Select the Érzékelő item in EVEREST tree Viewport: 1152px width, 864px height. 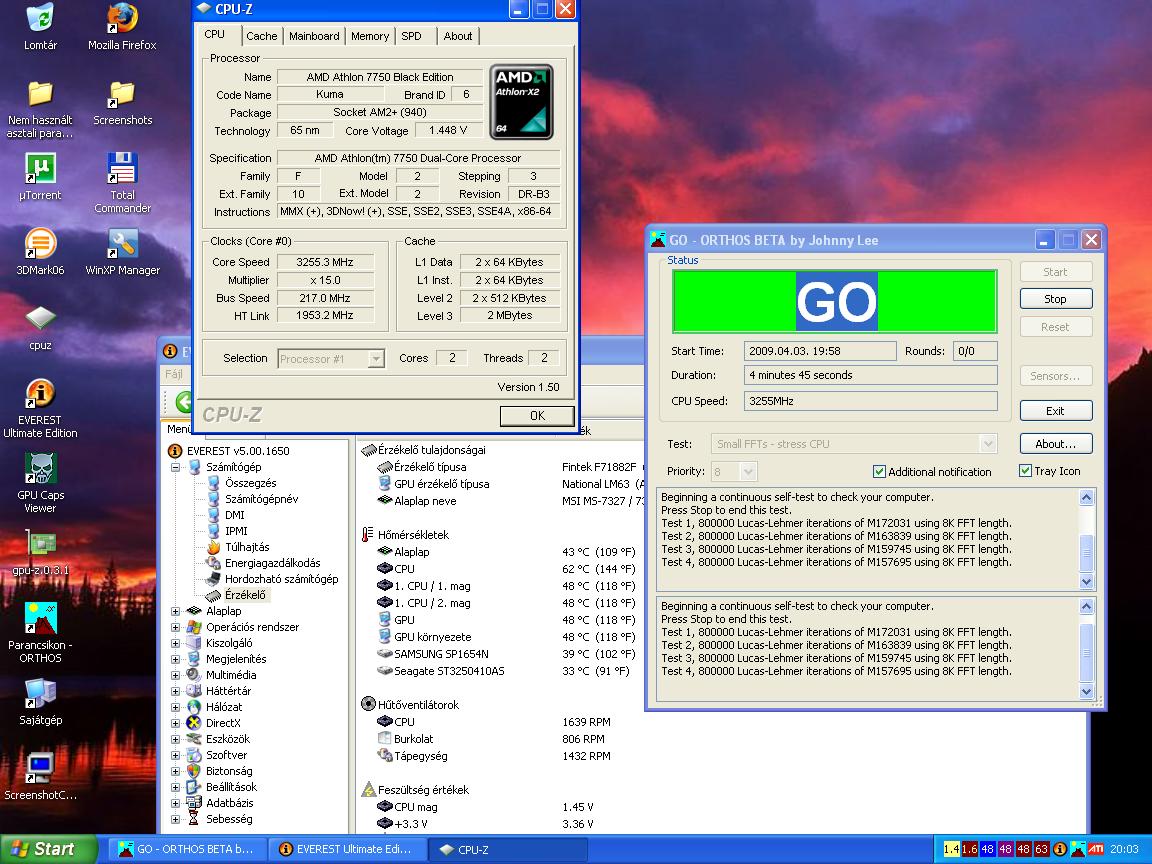pyautogui.click(x=245, y=595)
